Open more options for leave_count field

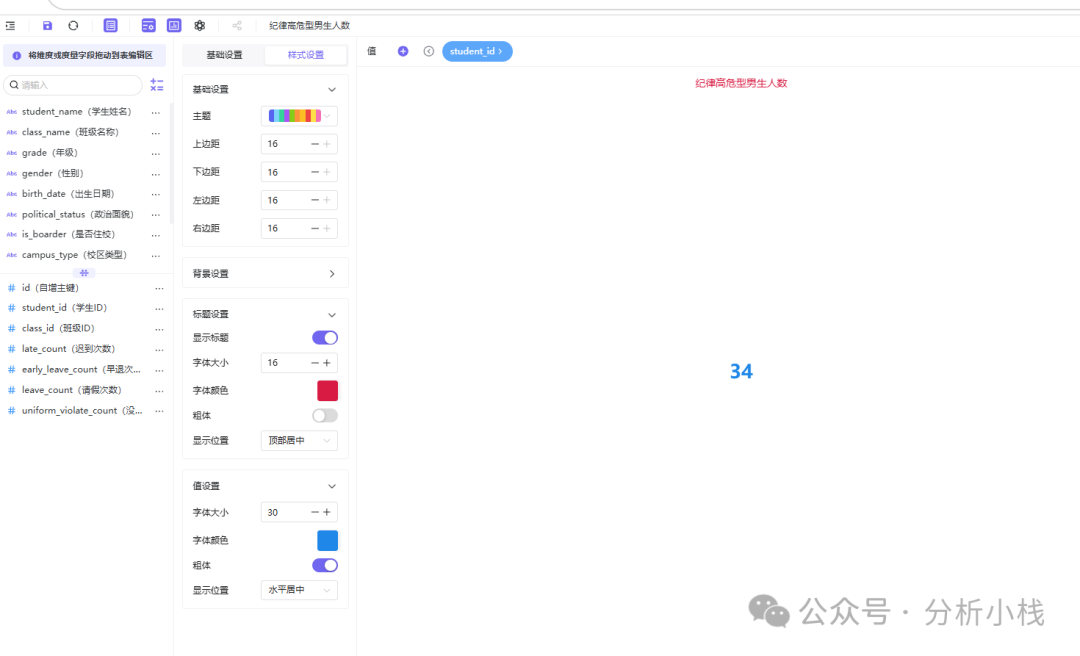159,391
